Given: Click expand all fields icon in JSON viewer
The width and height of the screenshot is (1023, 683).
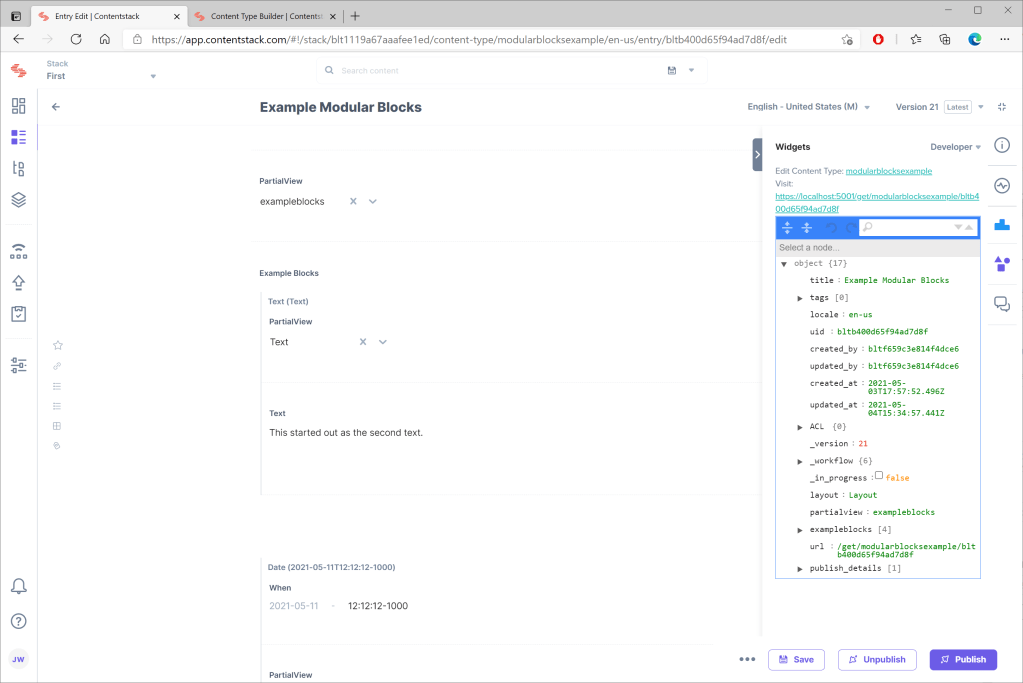Looking at the screenshot, I should tap(787, 228).
